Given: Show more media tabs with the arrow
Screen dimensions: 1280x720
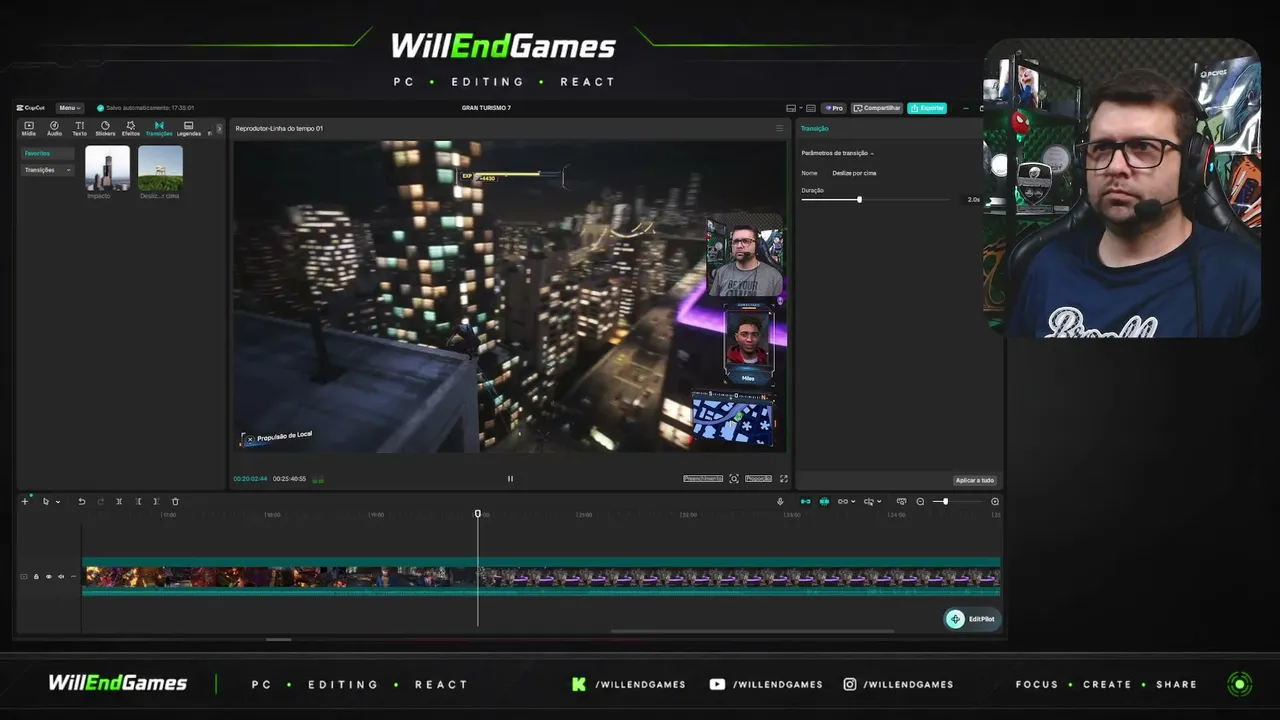Looking at the screenshot, I should click(219, 128).
